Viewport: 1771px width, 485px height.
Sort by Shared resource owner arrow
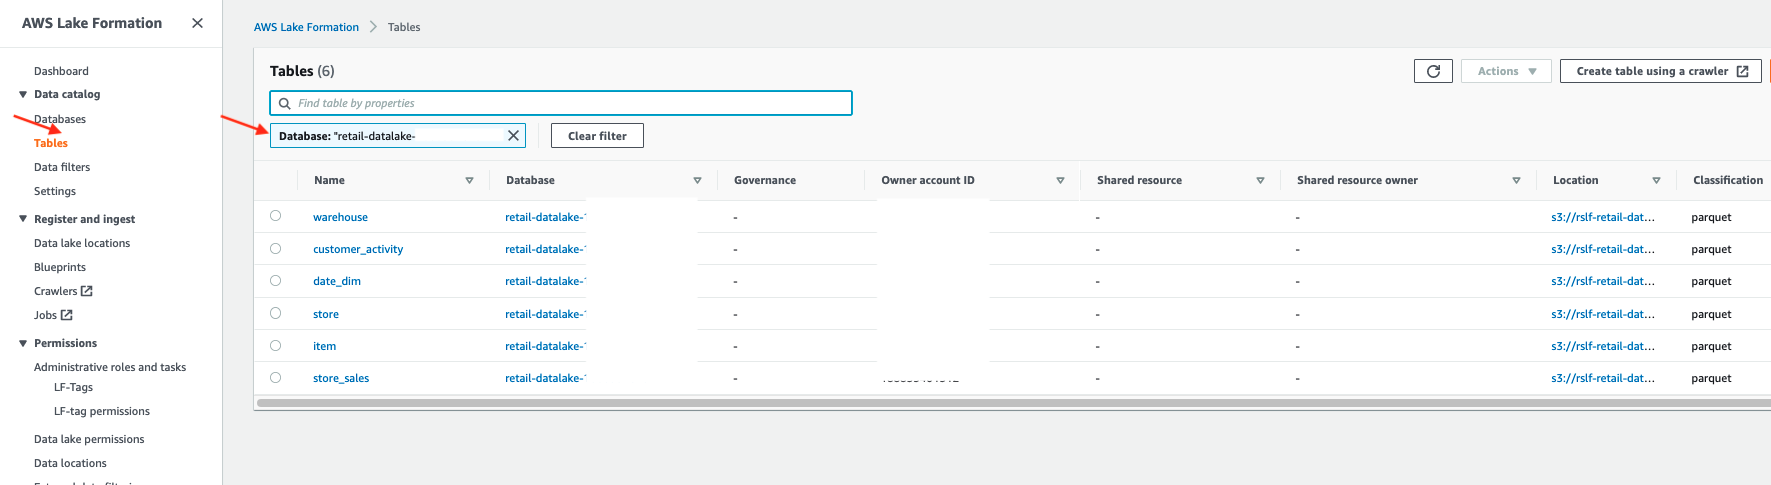point(1516,181)
